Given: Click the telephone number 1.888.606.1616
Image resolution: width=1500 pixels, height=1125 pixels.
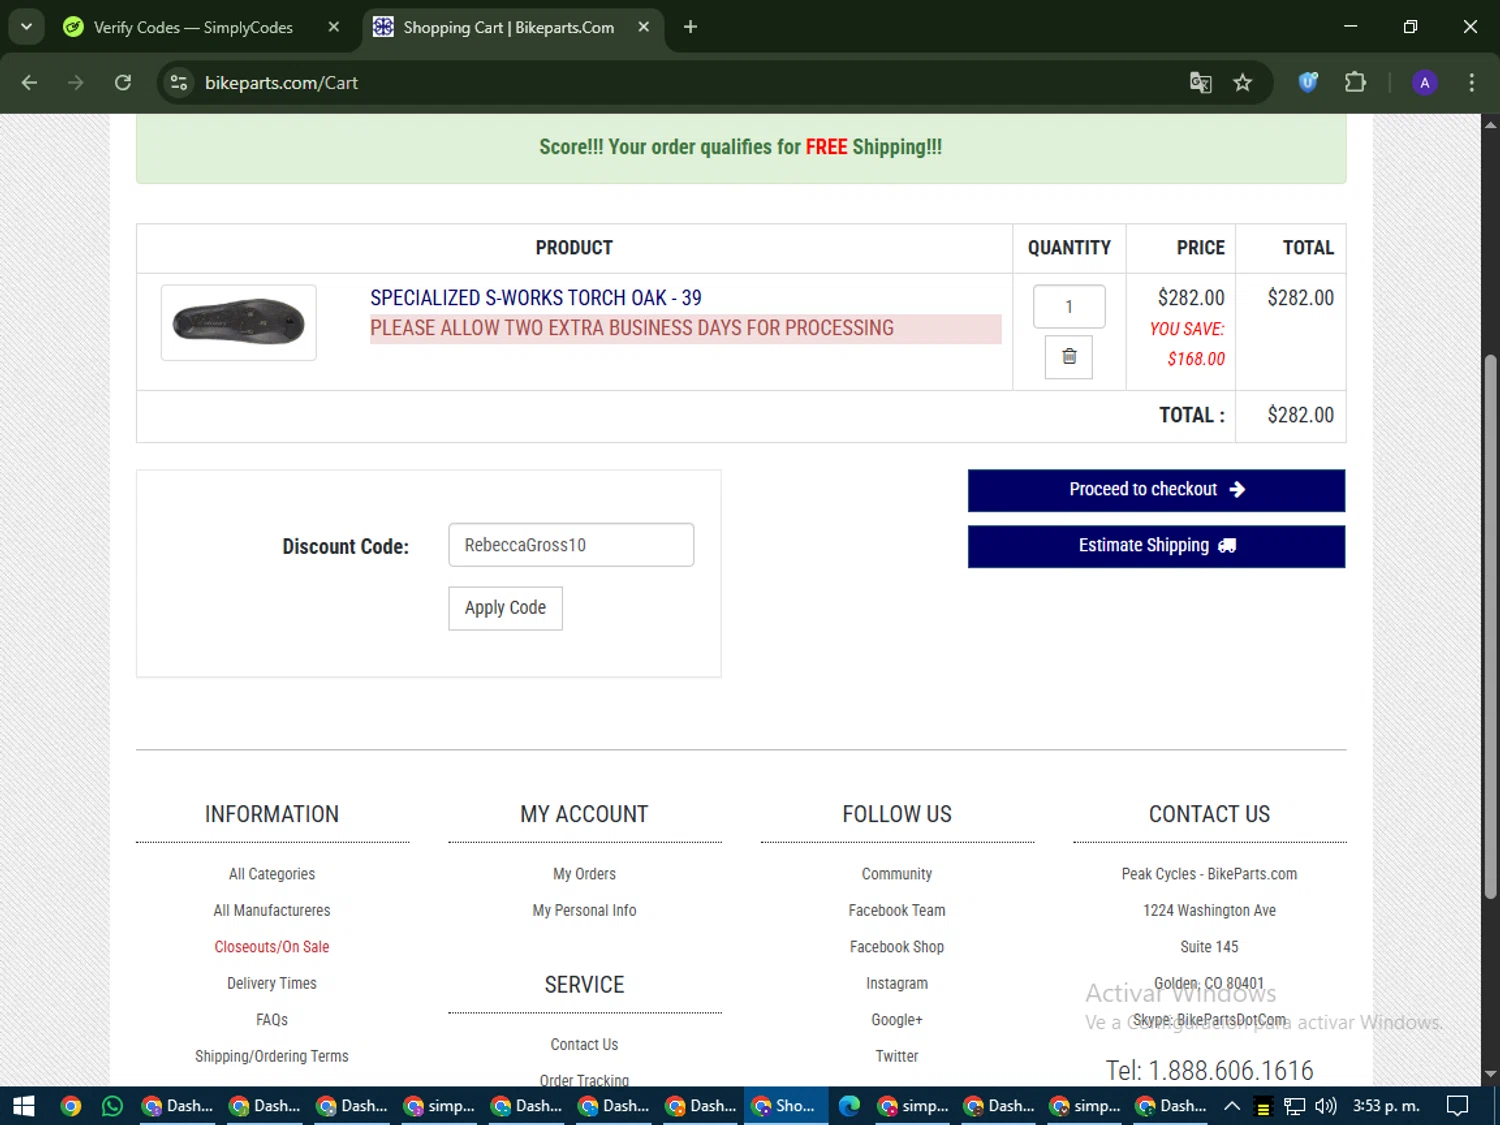Looking at the screenshot, I should (x=1210, y=1071).
